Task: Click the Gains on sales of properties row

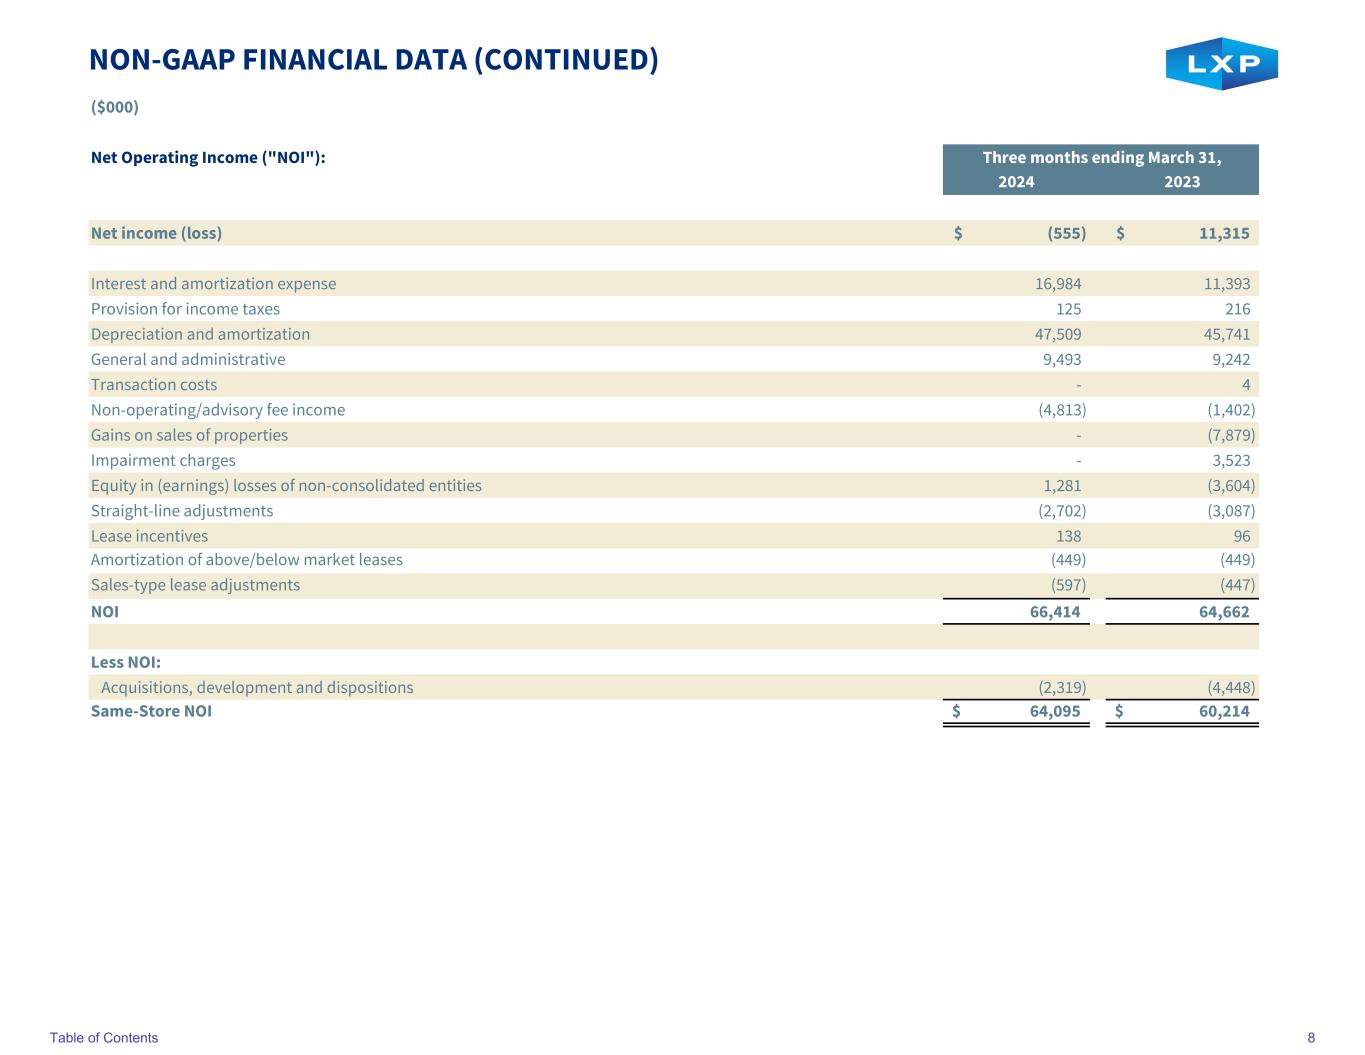Action: point(189,435)
